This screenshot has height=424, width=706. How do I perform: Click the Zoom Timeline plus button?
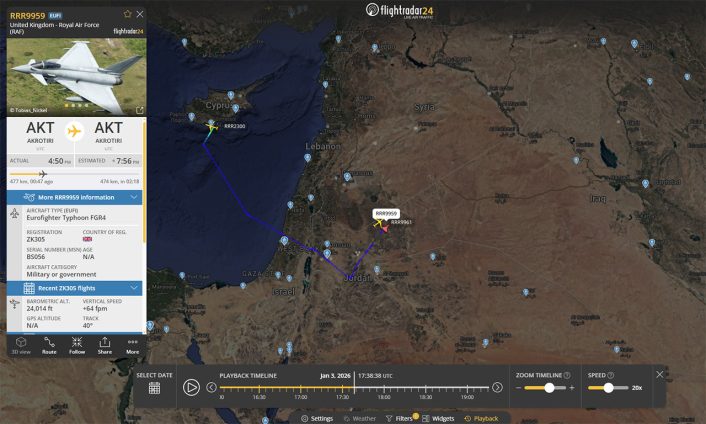point(572,388)
